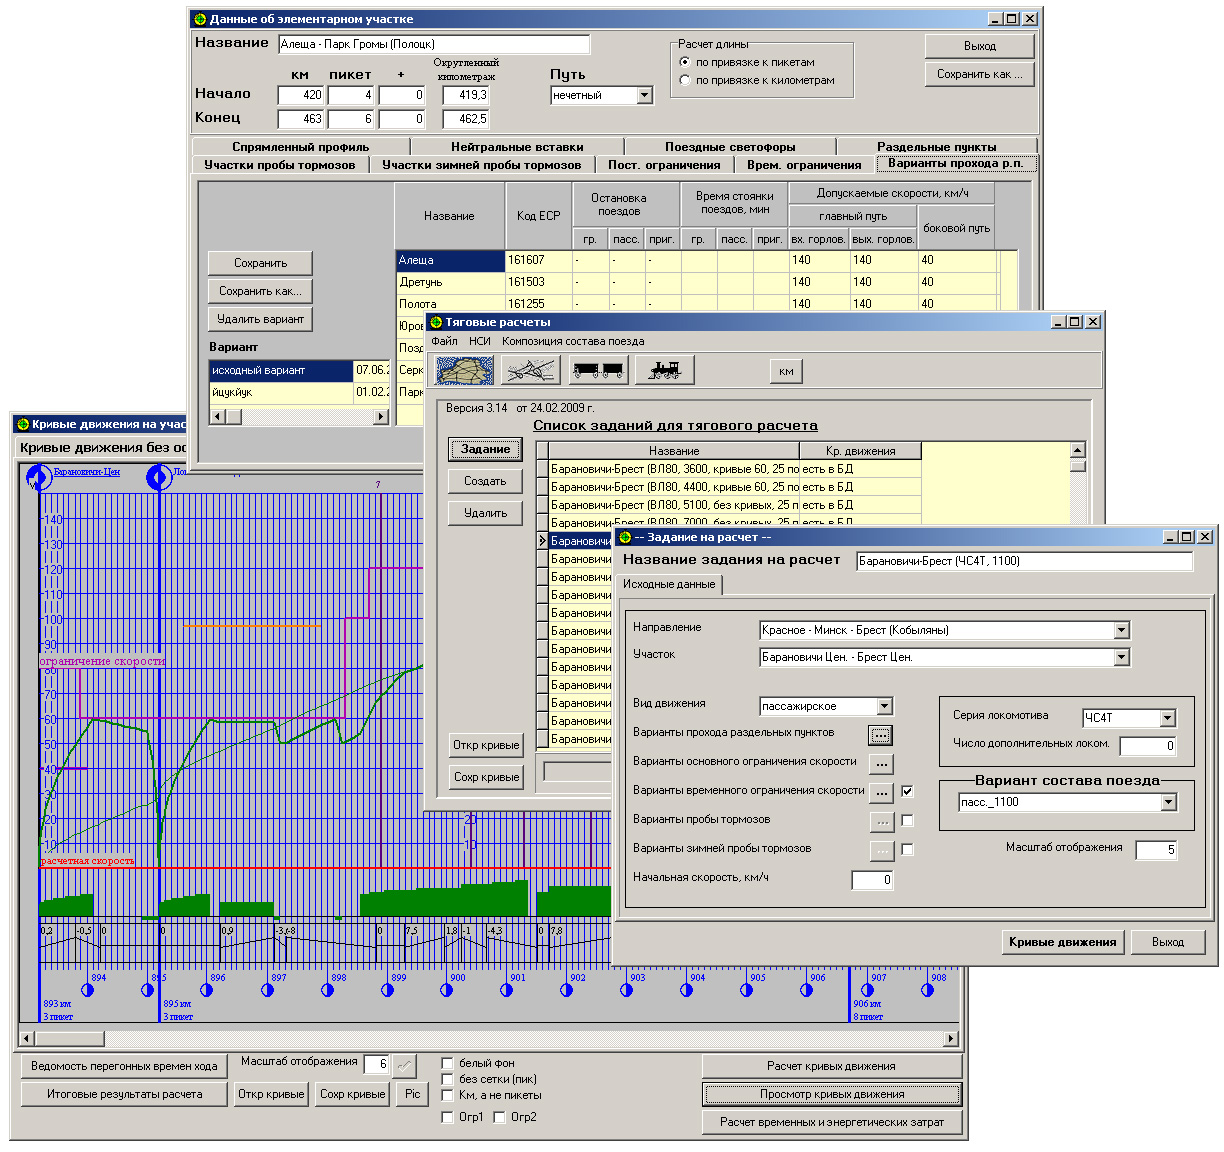Expand the Путь dropdown (нечетный)
Image resolution: width=1224 pixels, height=1152 pixels.
click(644, 96)
